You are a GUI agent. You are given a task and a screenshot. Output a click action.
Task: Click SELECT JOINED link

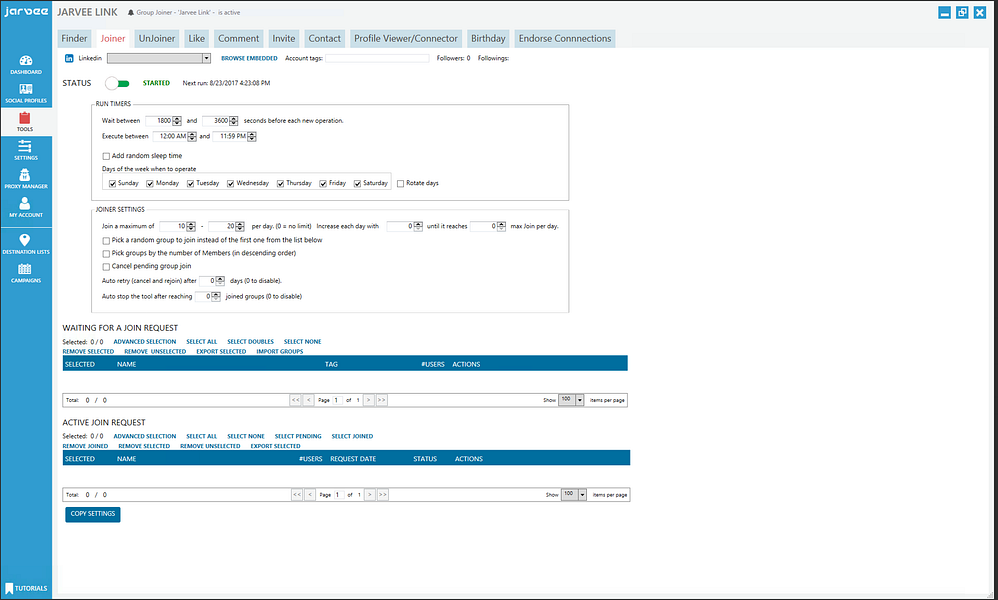click(353, 436)
